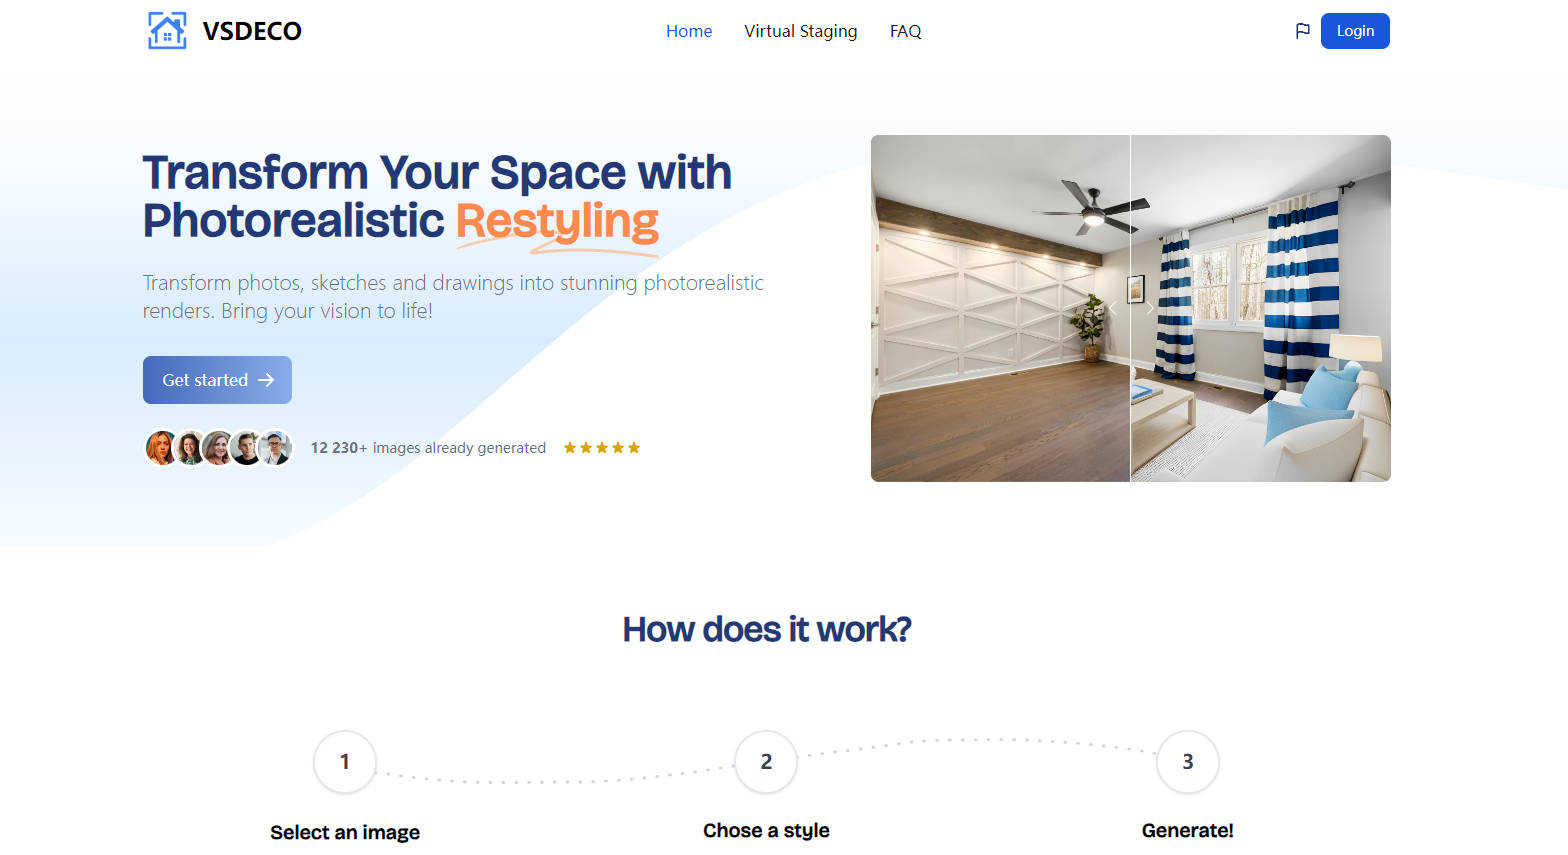
Task: Click the rightmost avatar with glasses
Action: (x=276, y=448)
